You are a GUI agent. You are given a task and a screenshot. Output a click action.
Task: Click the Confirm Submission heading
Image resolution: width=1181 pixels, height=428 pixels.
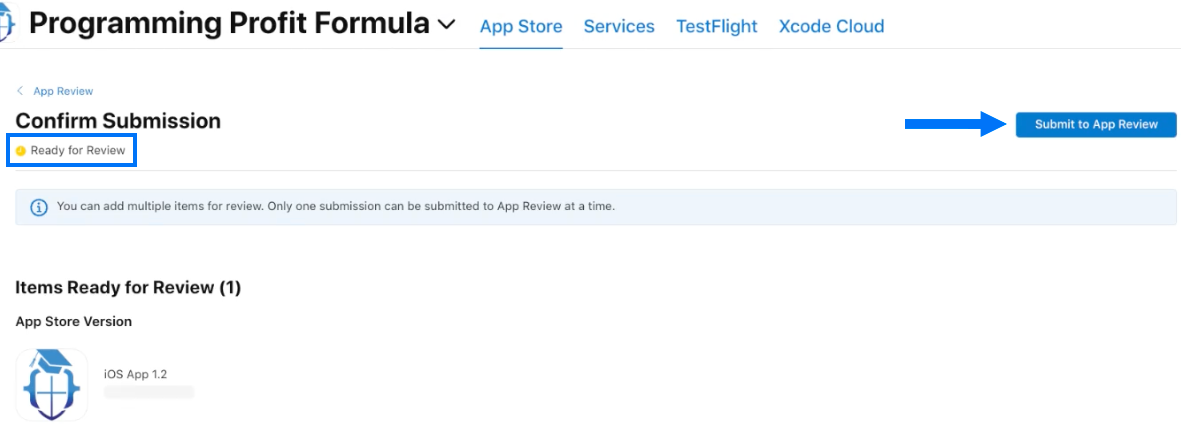pyautogui.click(x=118, y=121)
